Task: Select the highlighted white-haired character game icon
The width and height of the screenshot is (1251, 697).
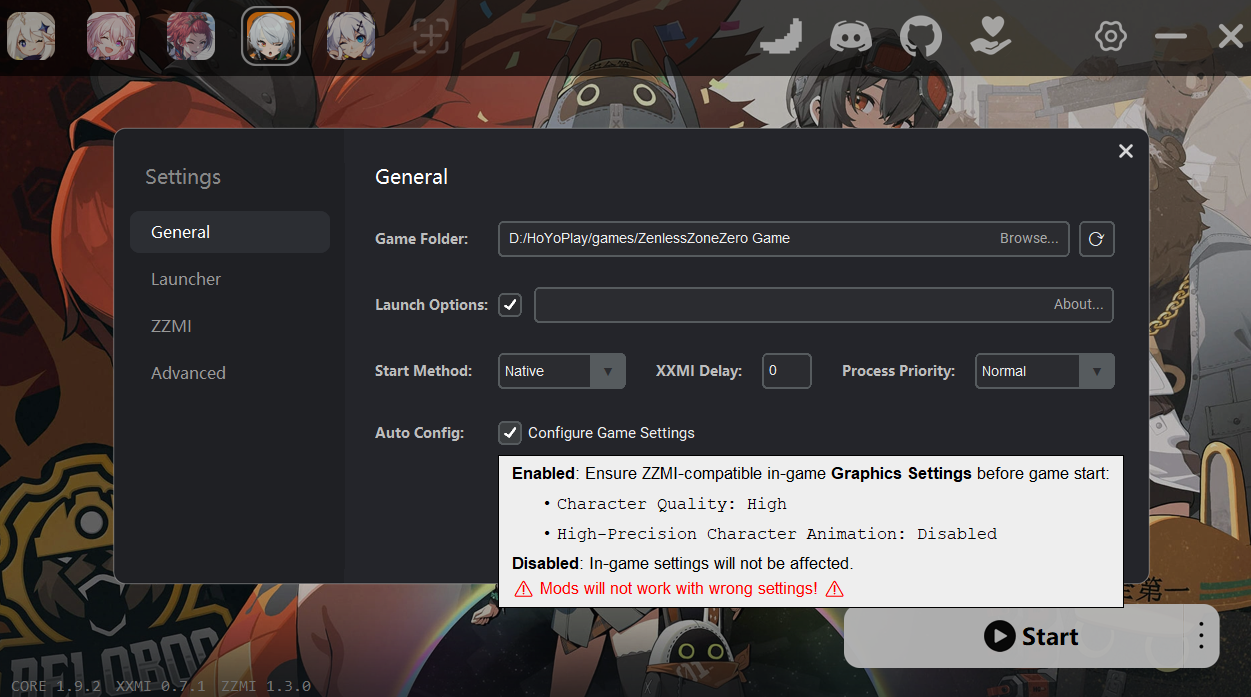Action: pyautogui.click(x=271, y=37)
